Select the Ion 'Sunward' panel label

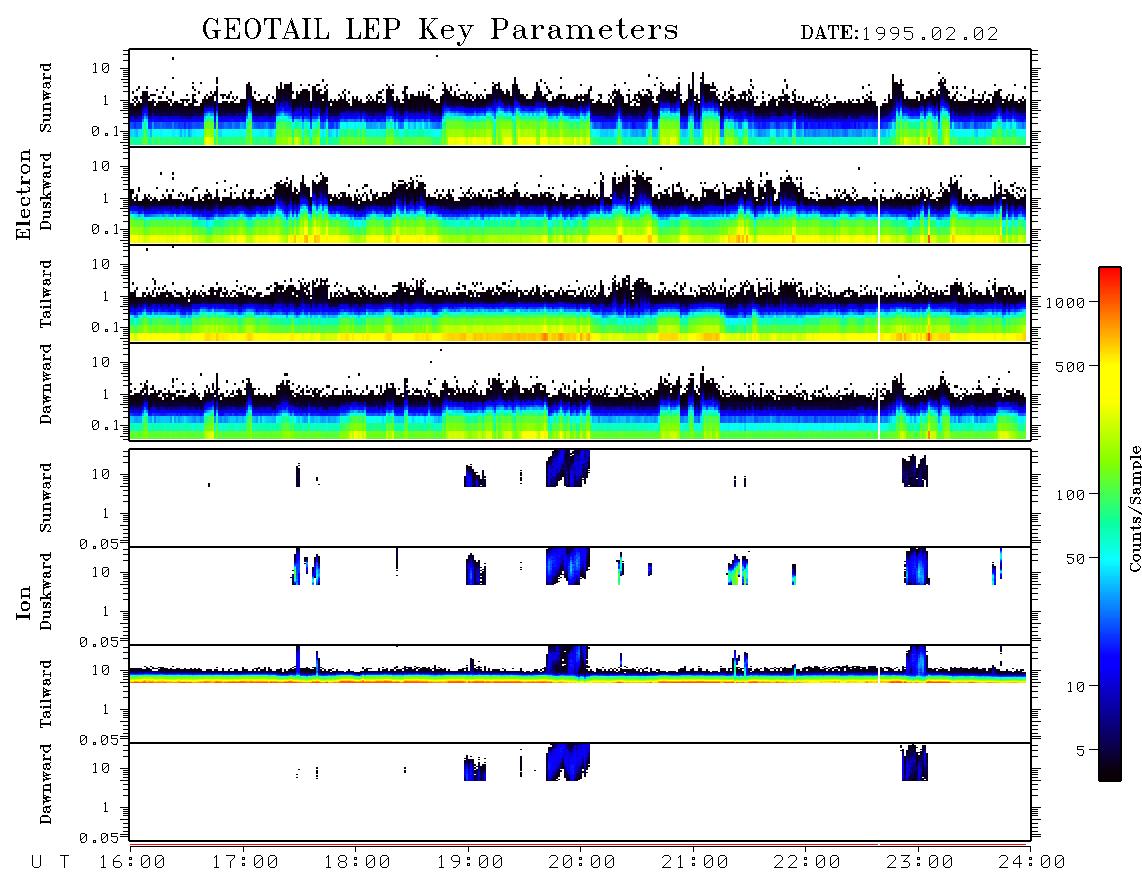point(46,498)
